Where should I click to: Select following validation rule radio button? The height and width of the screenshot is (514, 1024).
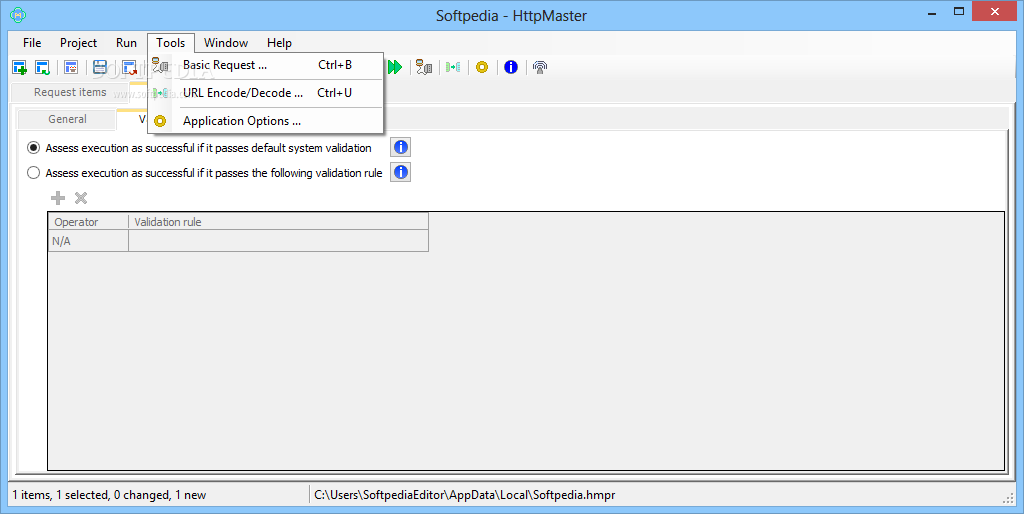[x=33, y=173]
